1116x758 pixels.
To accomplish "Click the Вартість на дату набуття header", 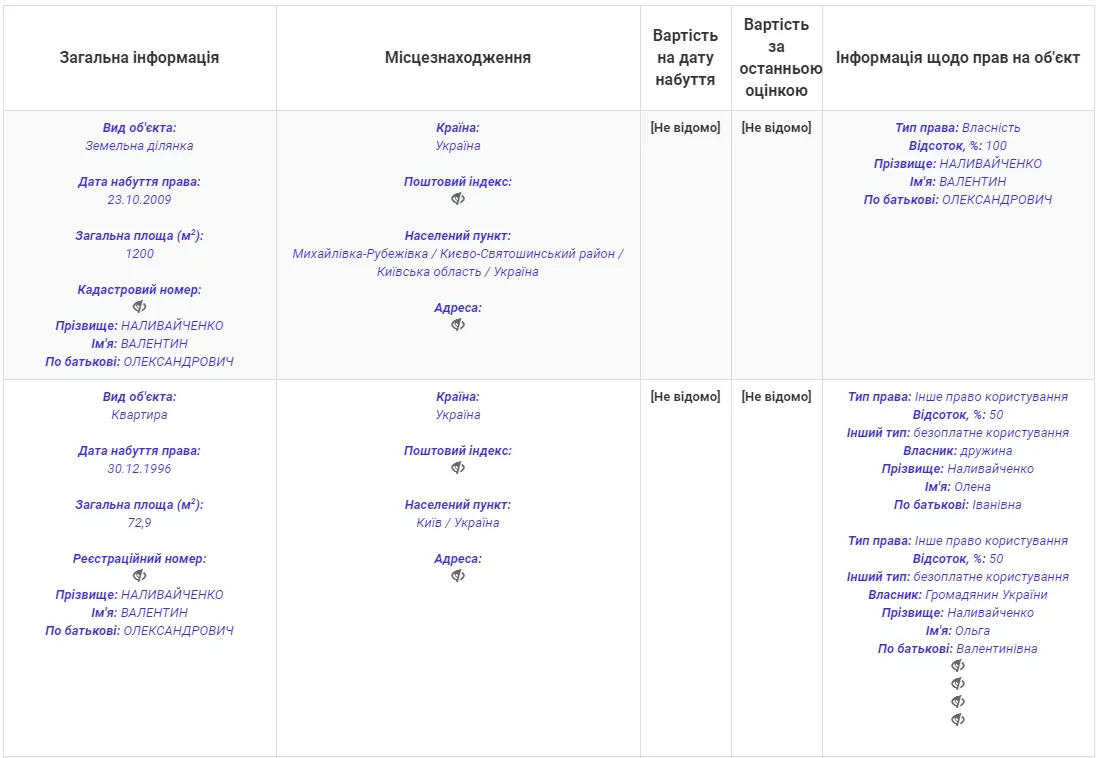I will click(685, 58).
